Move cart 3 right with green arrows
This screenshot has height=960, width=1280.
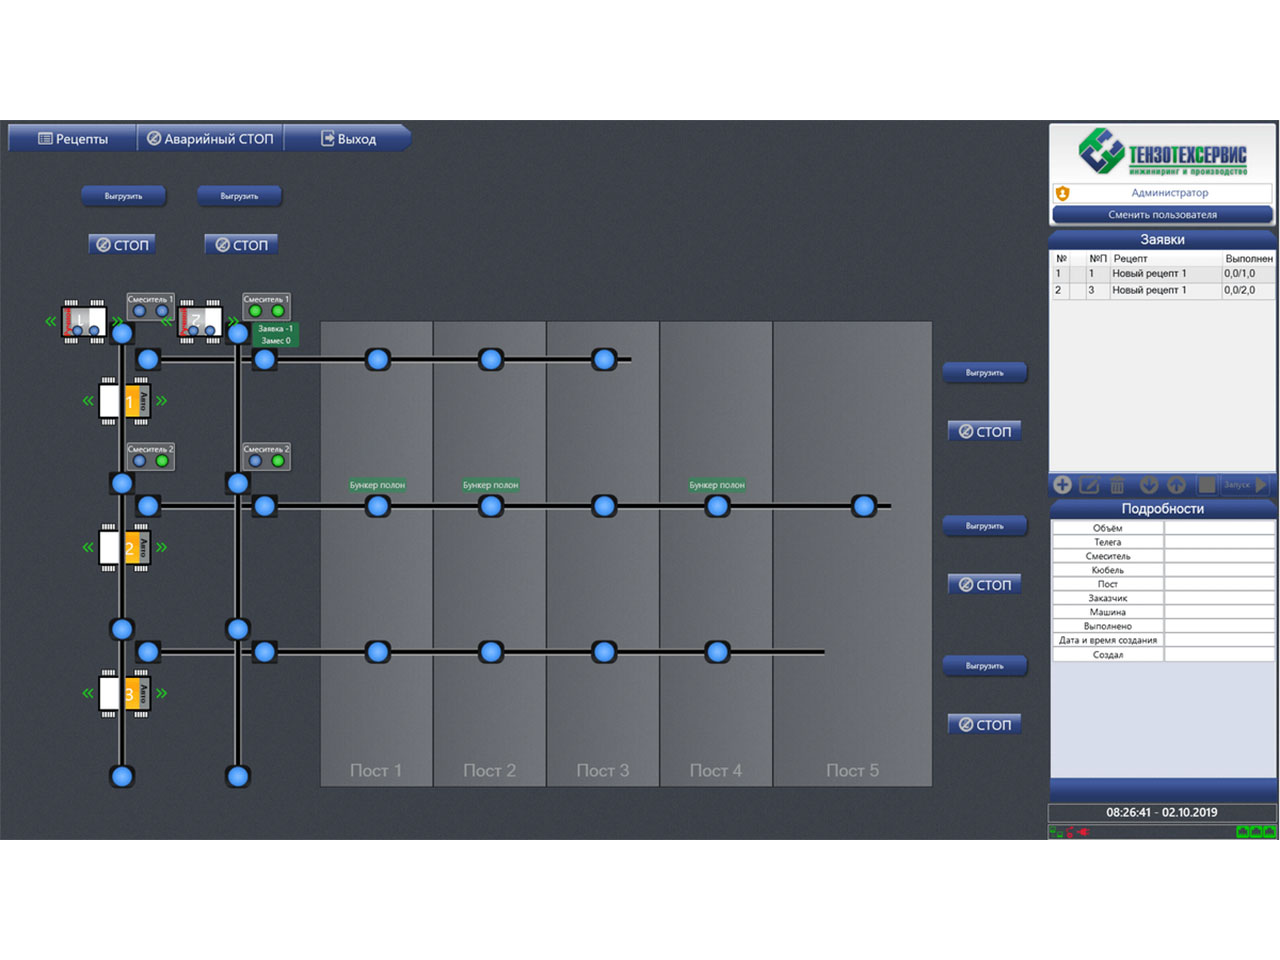point(161,693)
